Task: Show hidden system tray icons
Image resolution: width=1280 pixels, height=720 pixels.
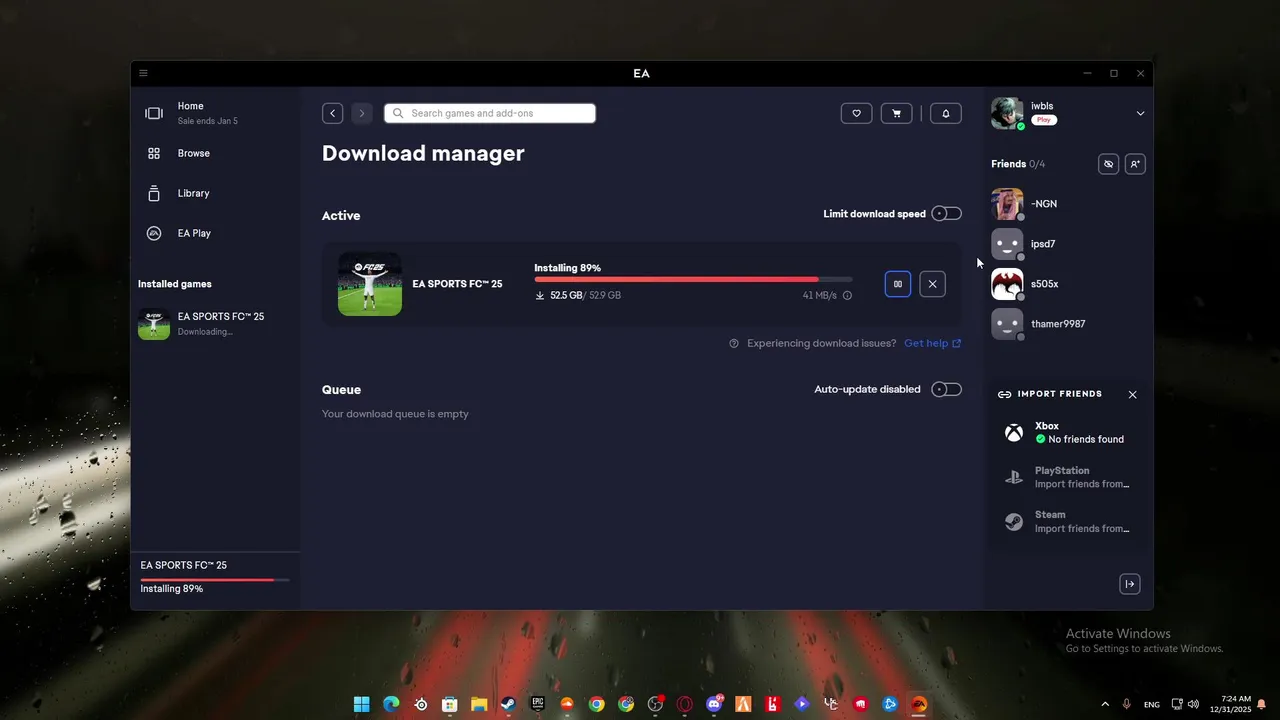Action: 1105,704
